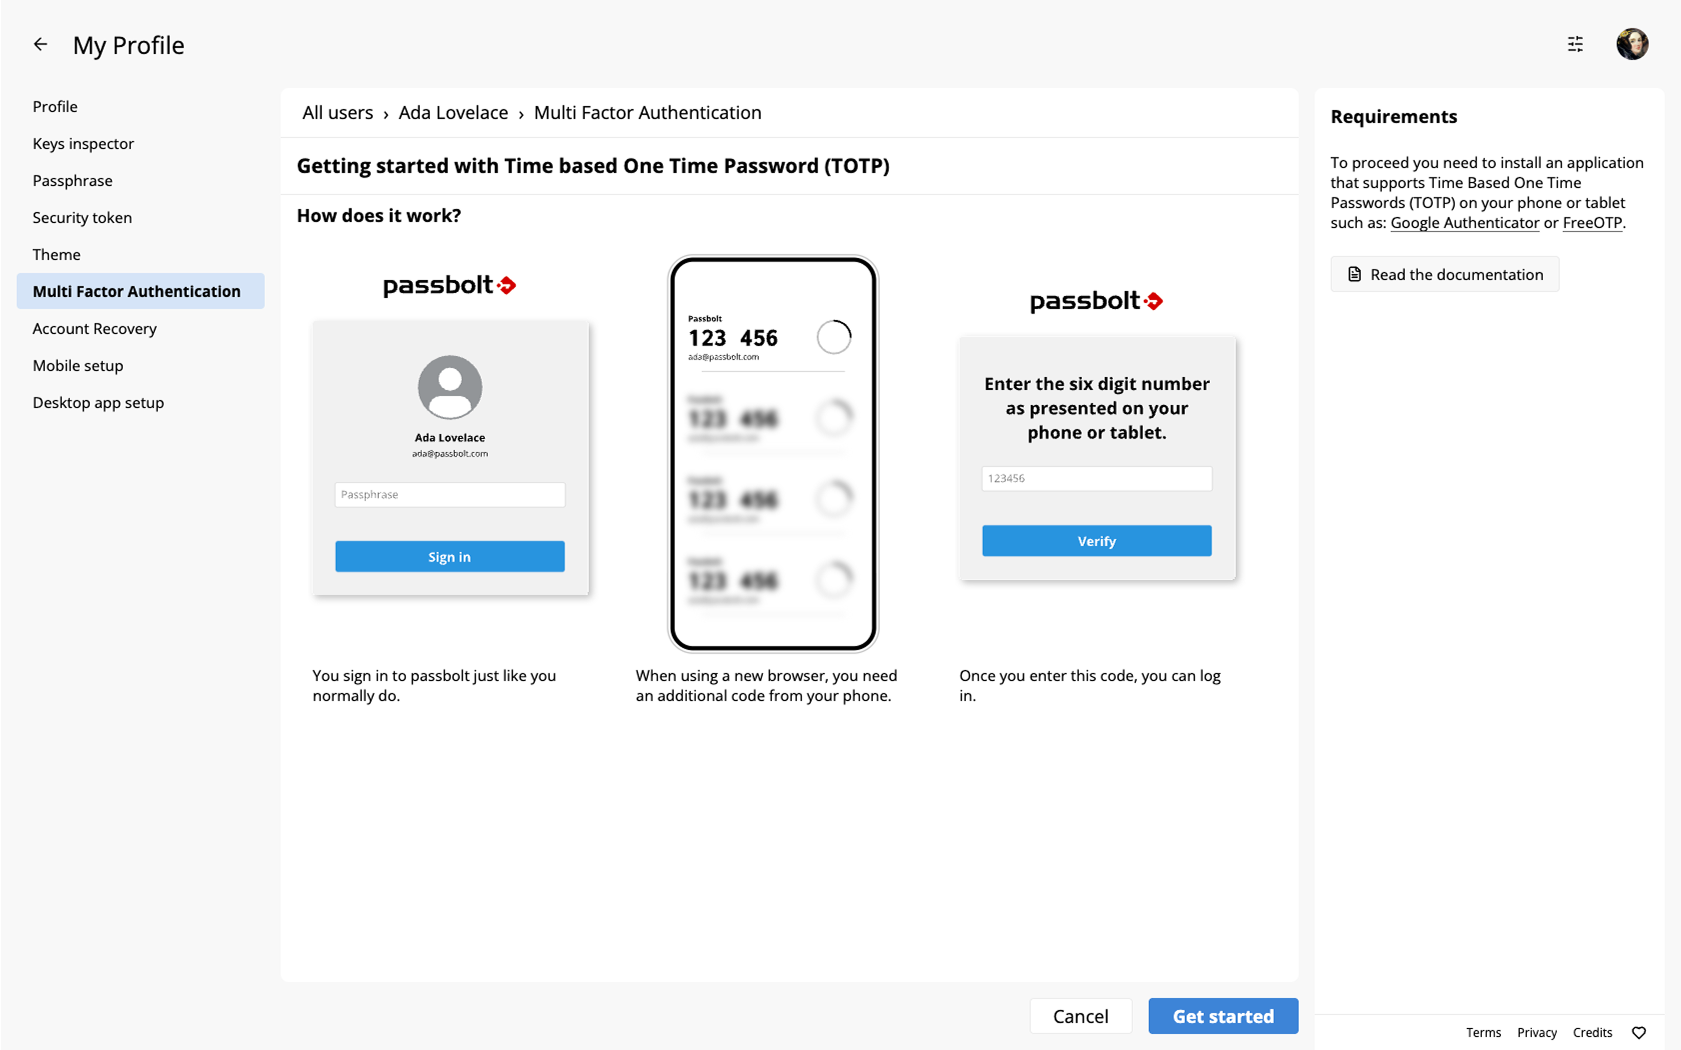Click the Passphrase field in illustration
Image resolution: width=1681 pixels, height=1050 pixels.
click(x=450, y=494)
